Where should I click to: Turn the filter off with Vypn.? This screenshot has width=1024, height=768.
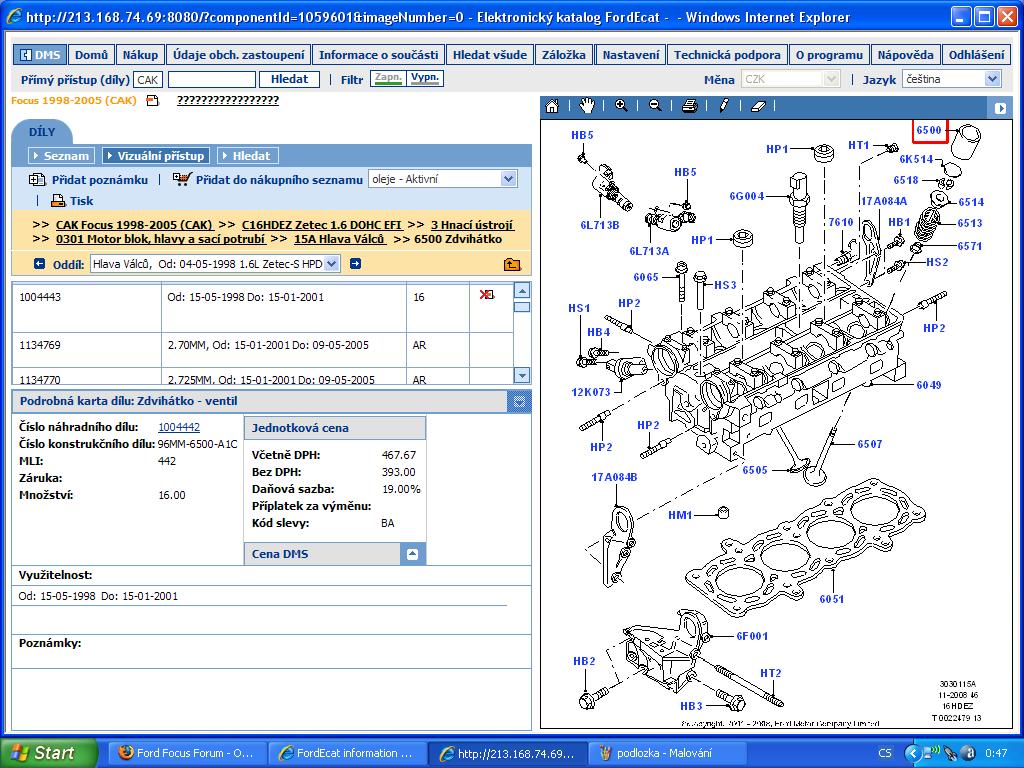426,79
